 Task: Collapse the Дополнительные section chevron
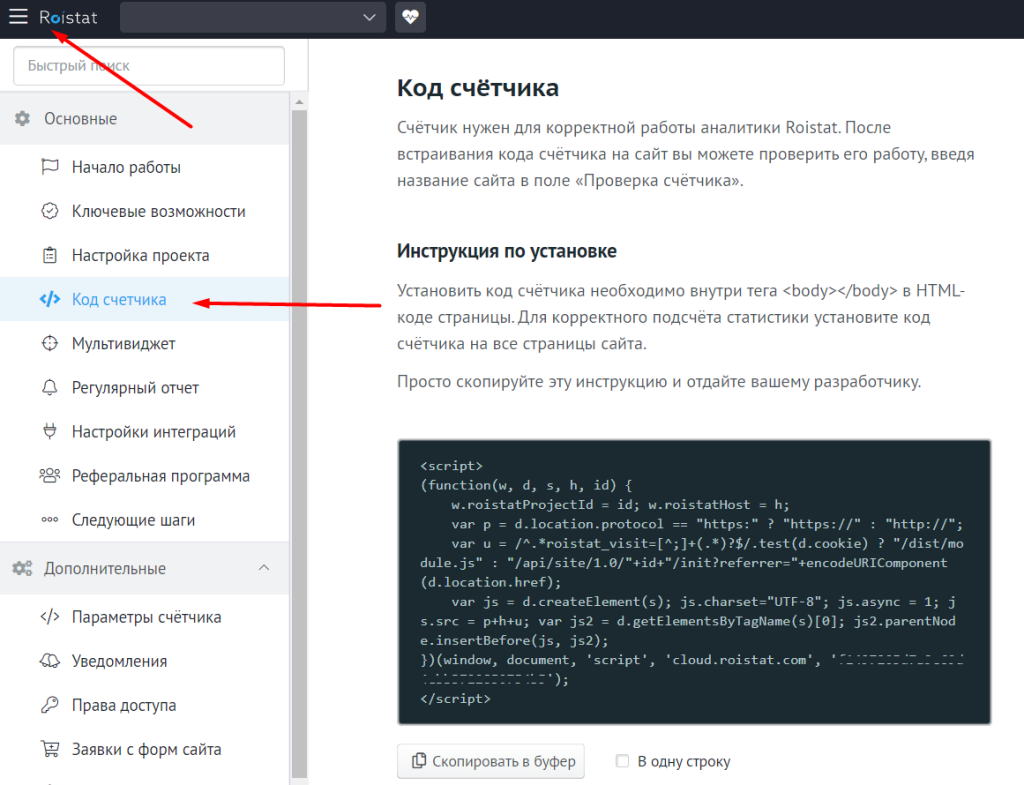(264, 568)
